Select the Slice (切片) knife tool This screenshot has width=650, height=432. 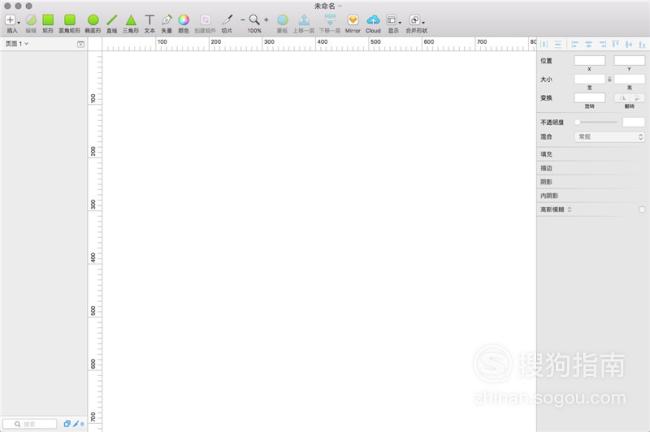click(227, 20)
